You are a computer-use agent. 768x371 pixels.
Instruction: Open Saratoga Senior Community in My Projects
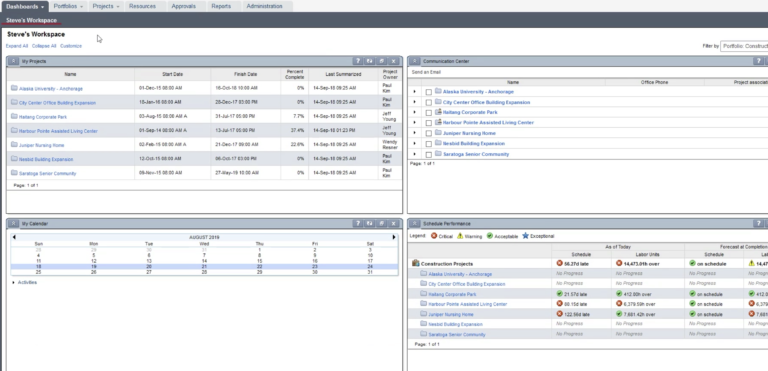(48, 173)
